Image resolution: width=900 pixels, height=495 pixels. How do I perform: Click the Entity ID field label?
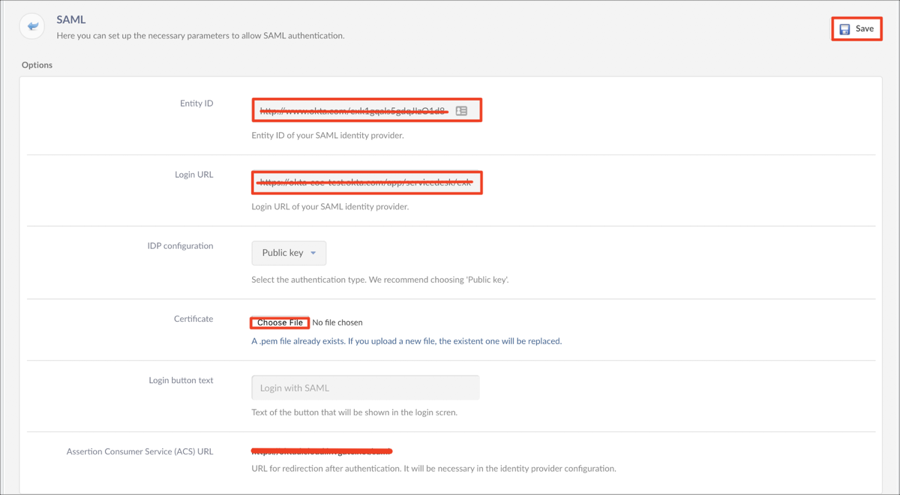(196, 104)
